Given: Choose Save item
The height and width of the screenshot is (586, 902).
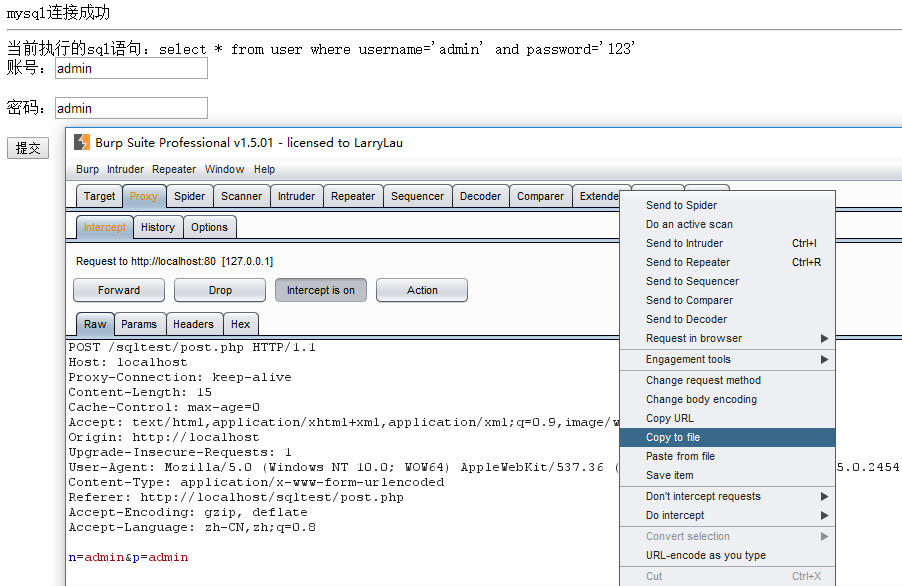Looking at the screenshot, I should 727,475.
